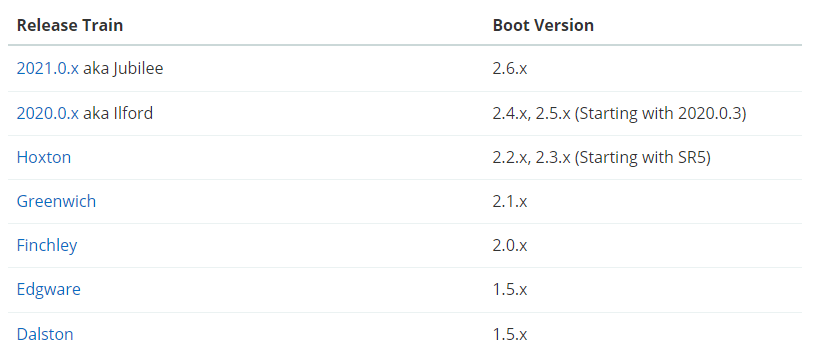This screenshot has height=363, width=821.
Task: Follow the Hoxton release train link
Action: pos(44,157)
